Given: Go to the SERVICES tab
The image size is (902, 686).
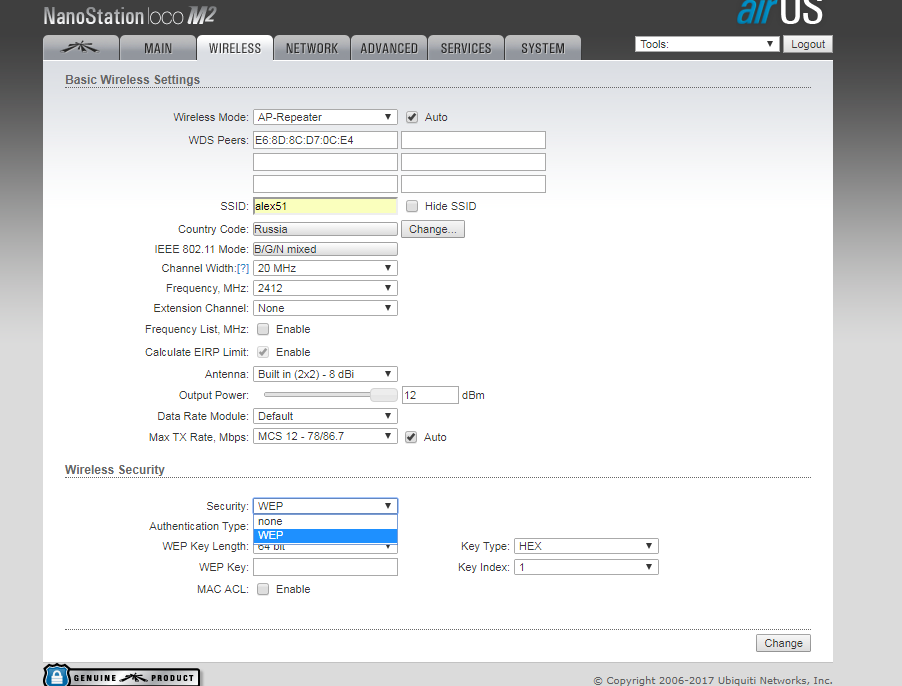Looking at the screenshot, I should (x=466, y=48).
